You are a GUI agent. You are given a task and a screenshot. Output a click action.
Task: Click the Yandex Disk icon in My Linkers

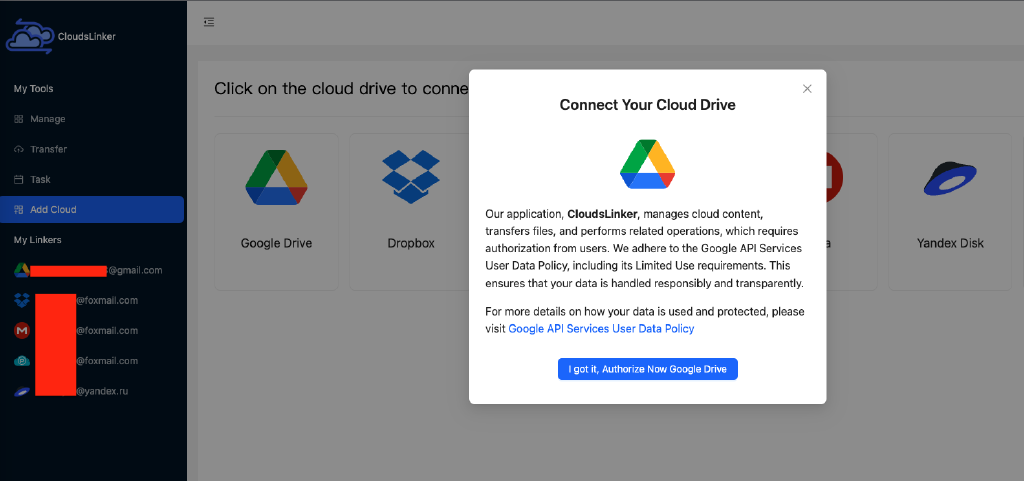click(x=22, y=392)
